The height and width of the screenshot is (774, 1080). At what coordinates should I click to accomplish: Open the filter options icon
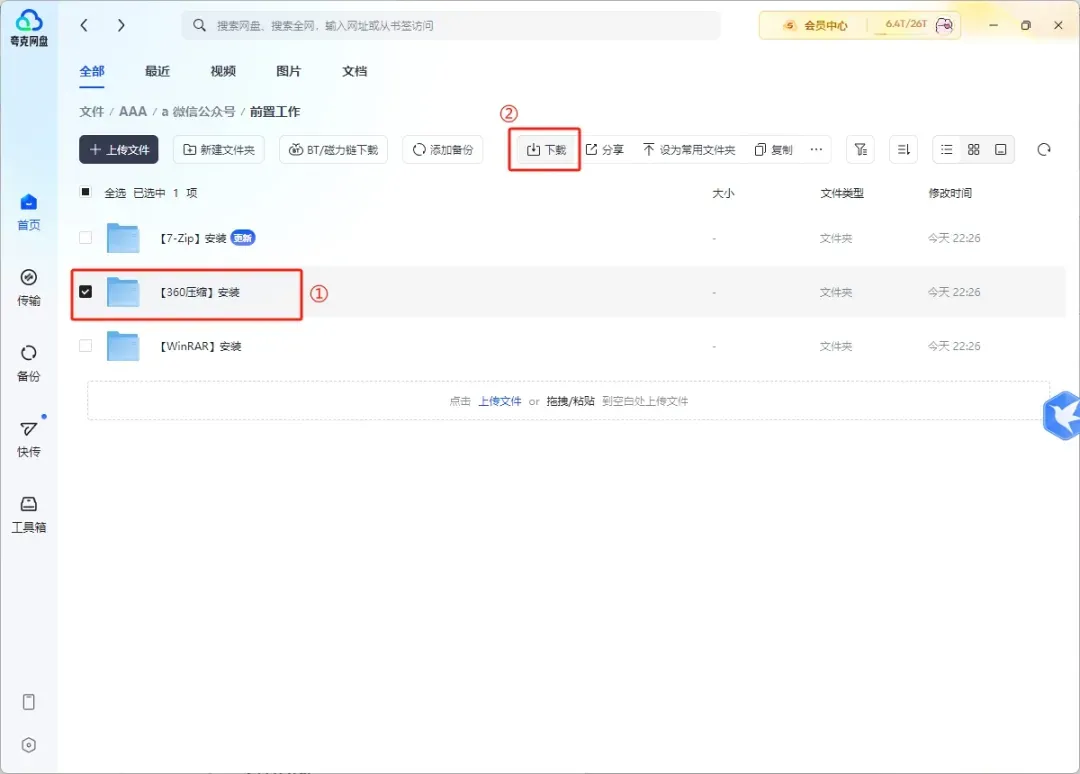(x=860, y=149)
